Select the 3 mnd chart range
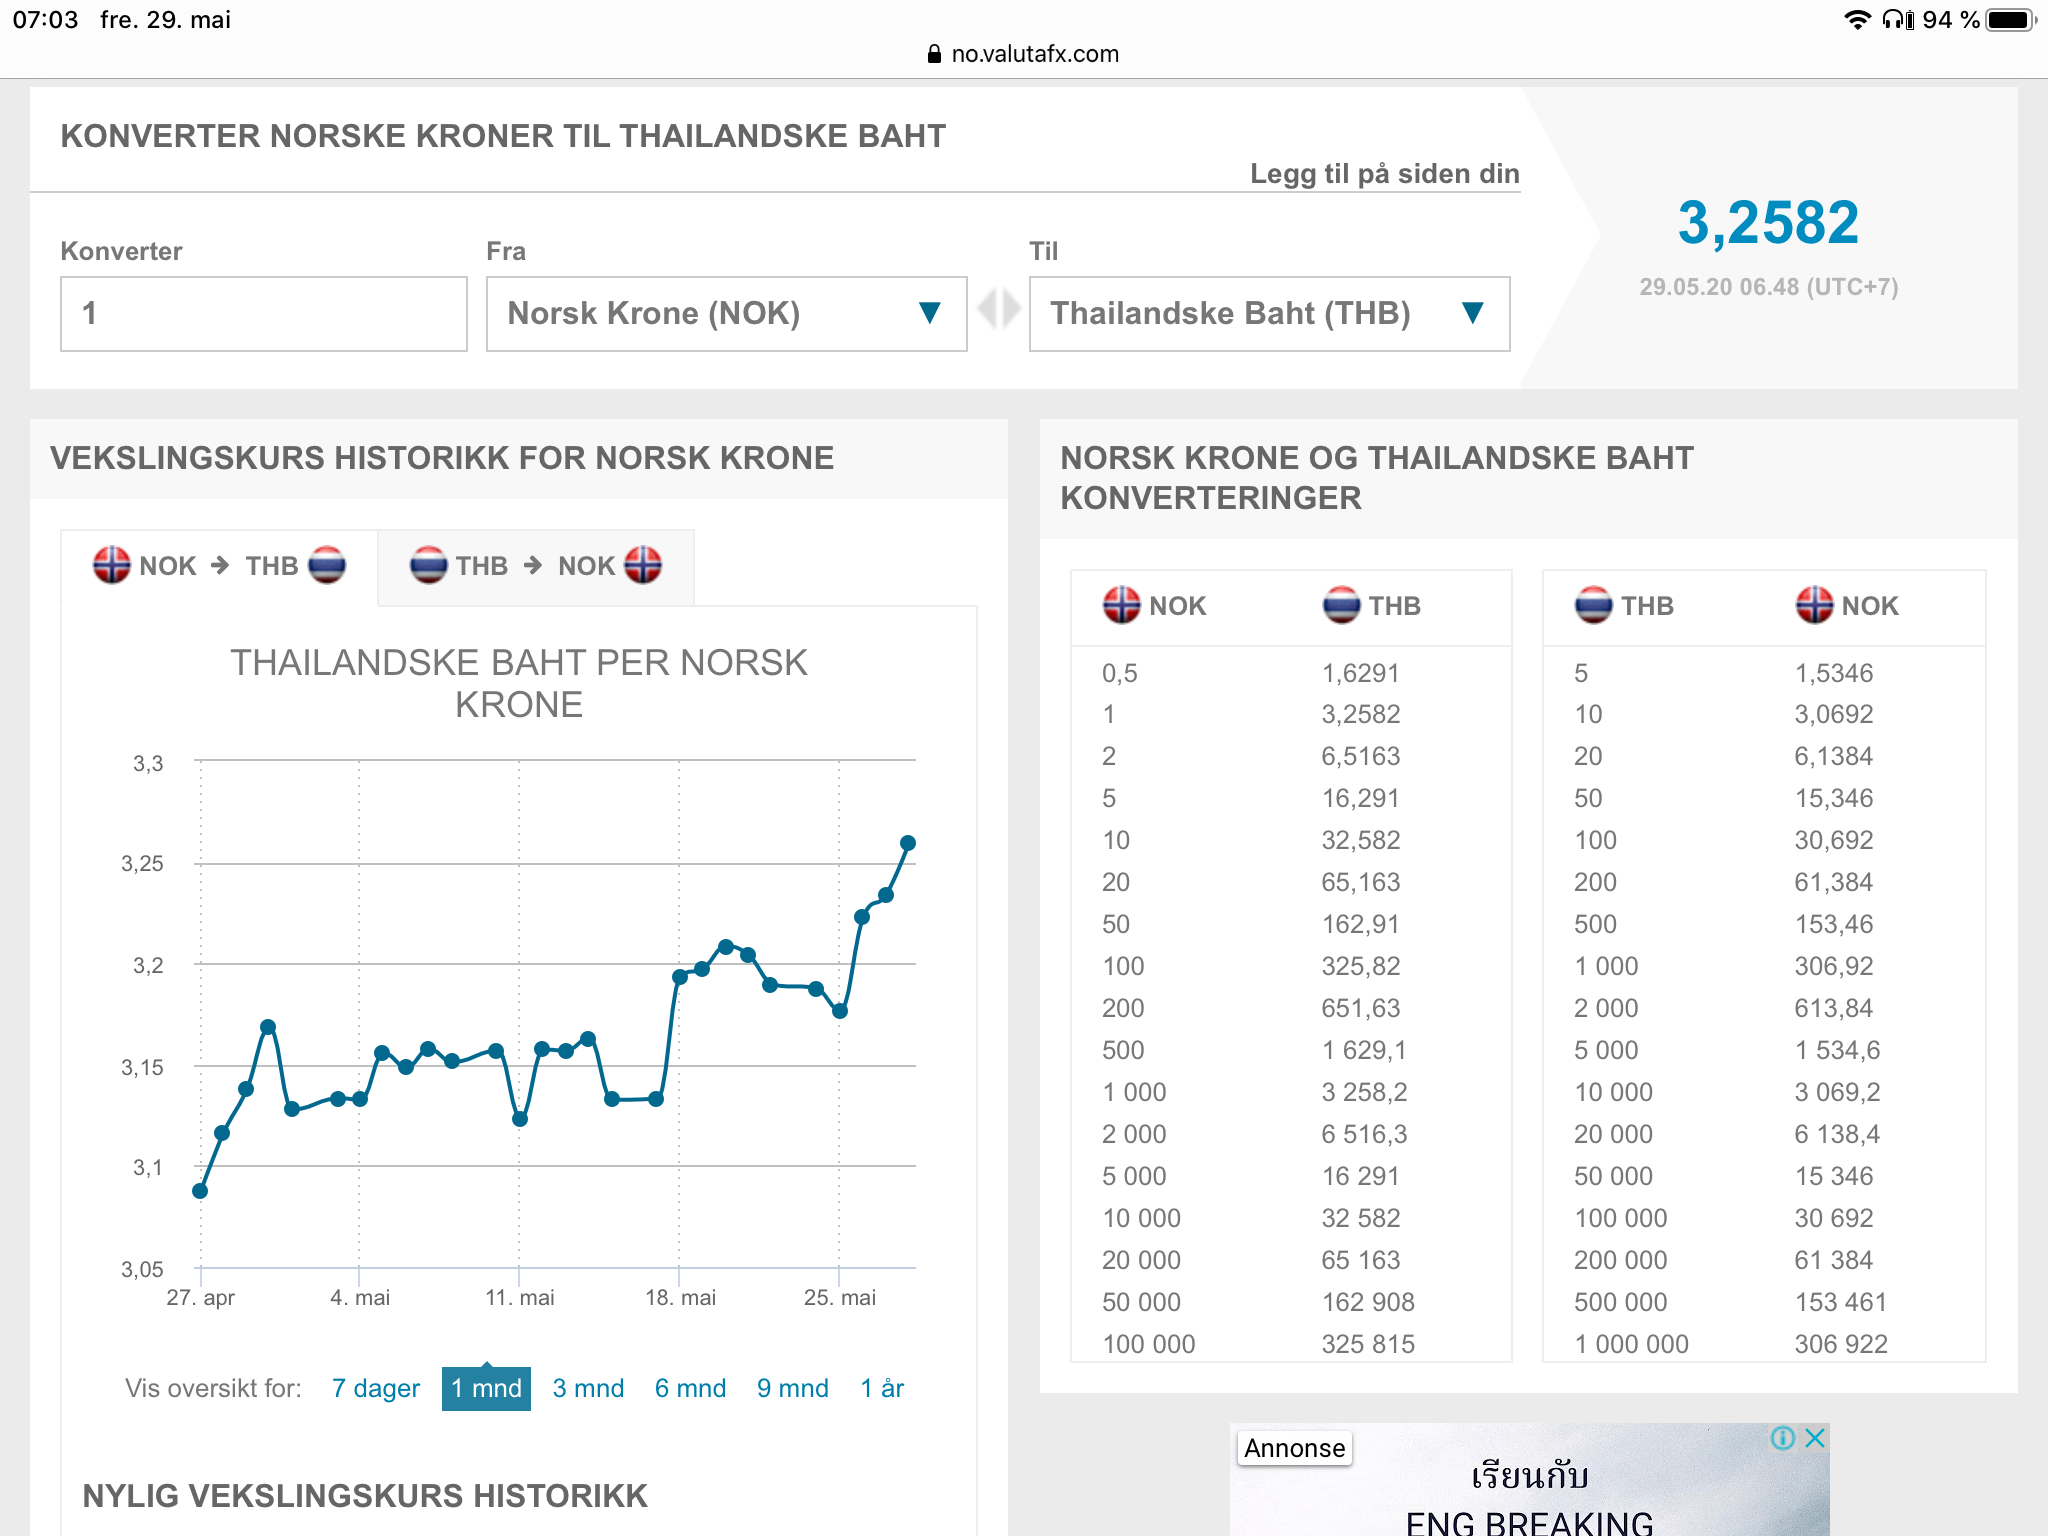This screenshot has height=1536, width=2048. point(588,1388)
